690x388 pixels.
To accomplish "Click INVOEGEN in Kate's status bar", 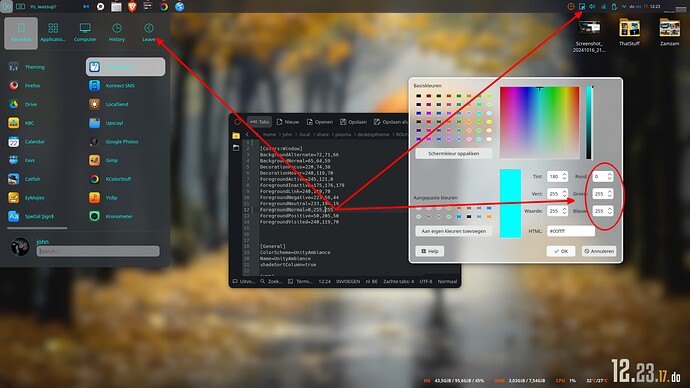I will (348, 282).
